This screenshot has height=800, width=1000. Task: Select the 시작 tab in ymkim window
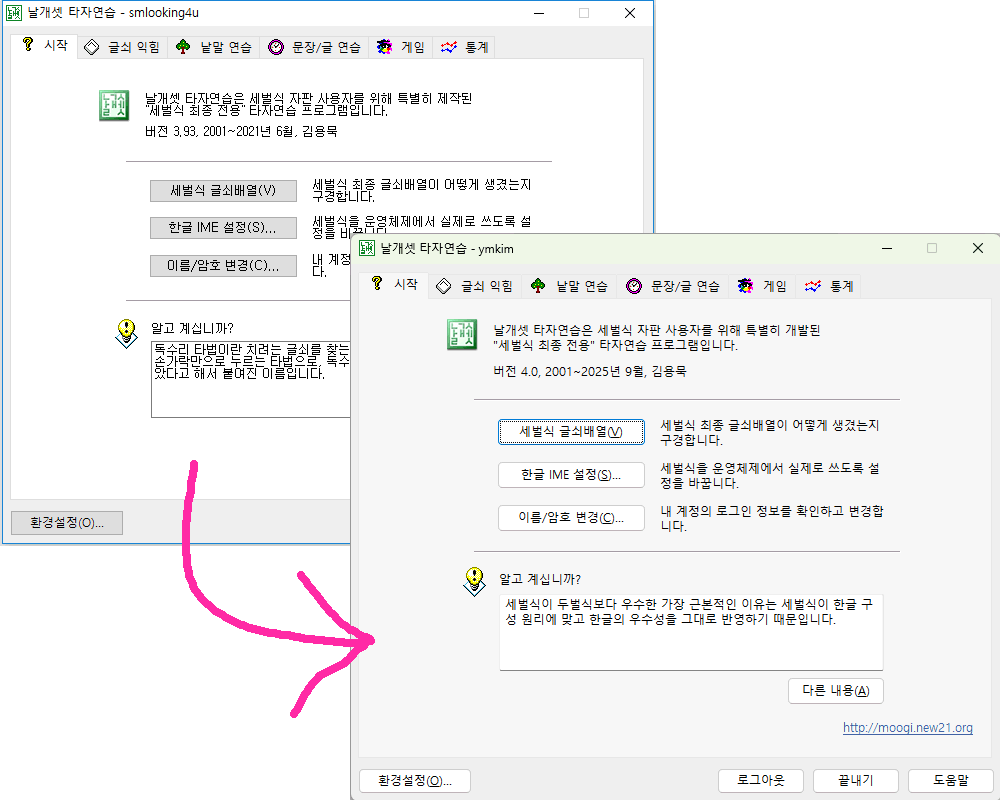pos(393,285)
